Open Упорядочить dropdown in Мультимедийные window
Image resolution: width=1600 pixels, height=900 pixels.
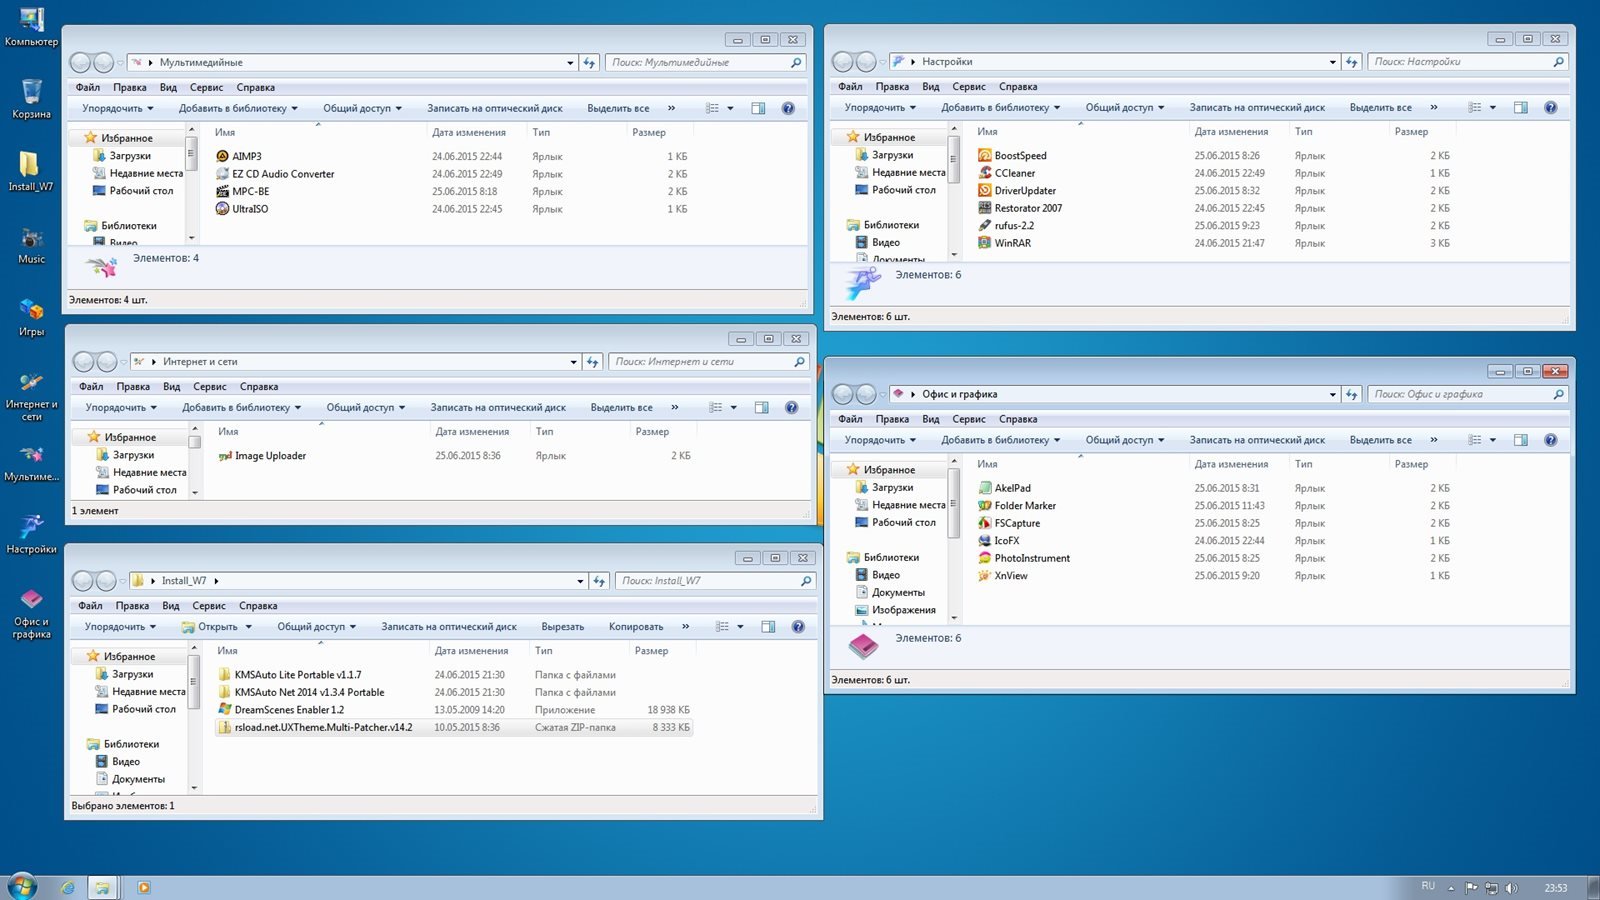[118, 108]
